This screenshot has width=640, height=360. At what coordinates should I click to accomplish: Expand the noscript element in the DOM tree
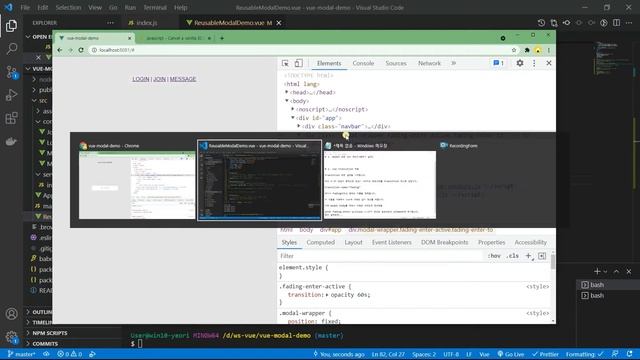click(x=293, y=109)
